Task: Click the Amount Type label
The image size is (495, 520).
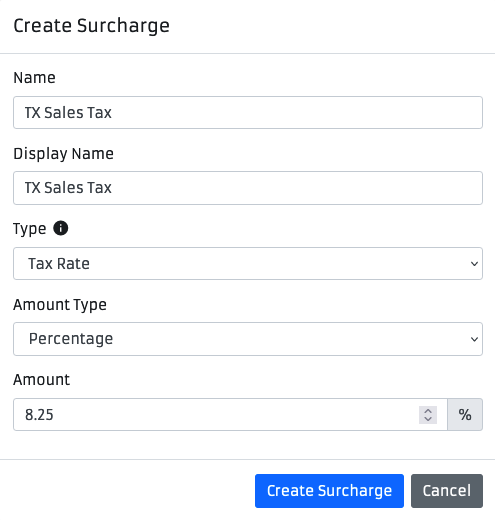Action: (x=60, y=305)
